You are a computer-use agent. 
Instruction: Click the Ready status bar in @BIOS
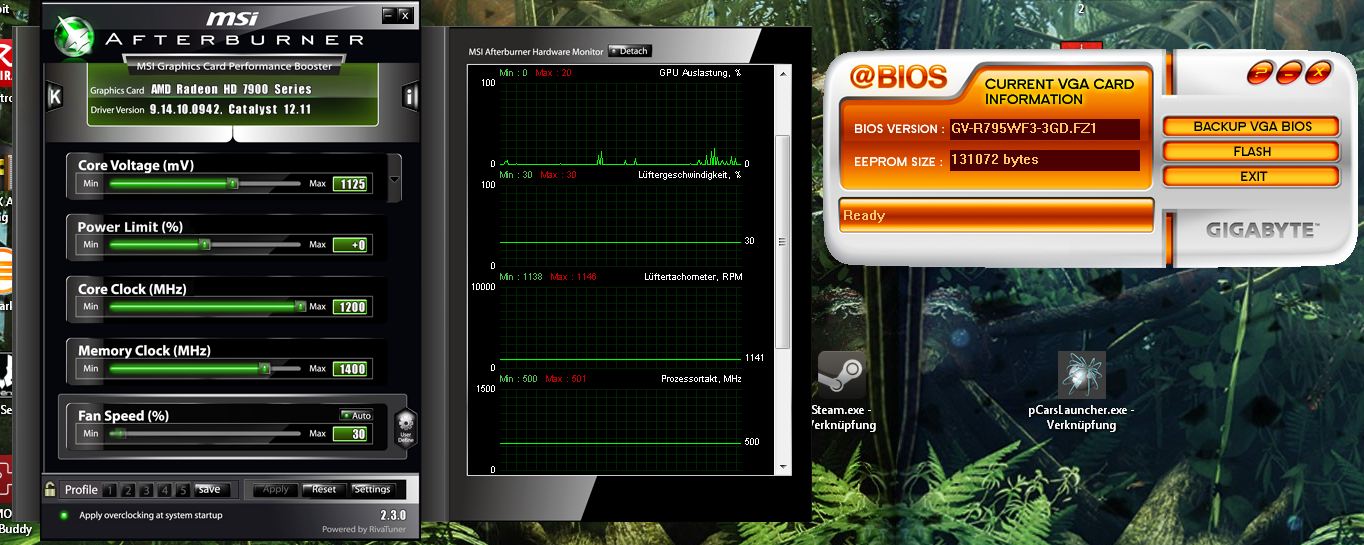pyautogui.click(x=996, y=215)
